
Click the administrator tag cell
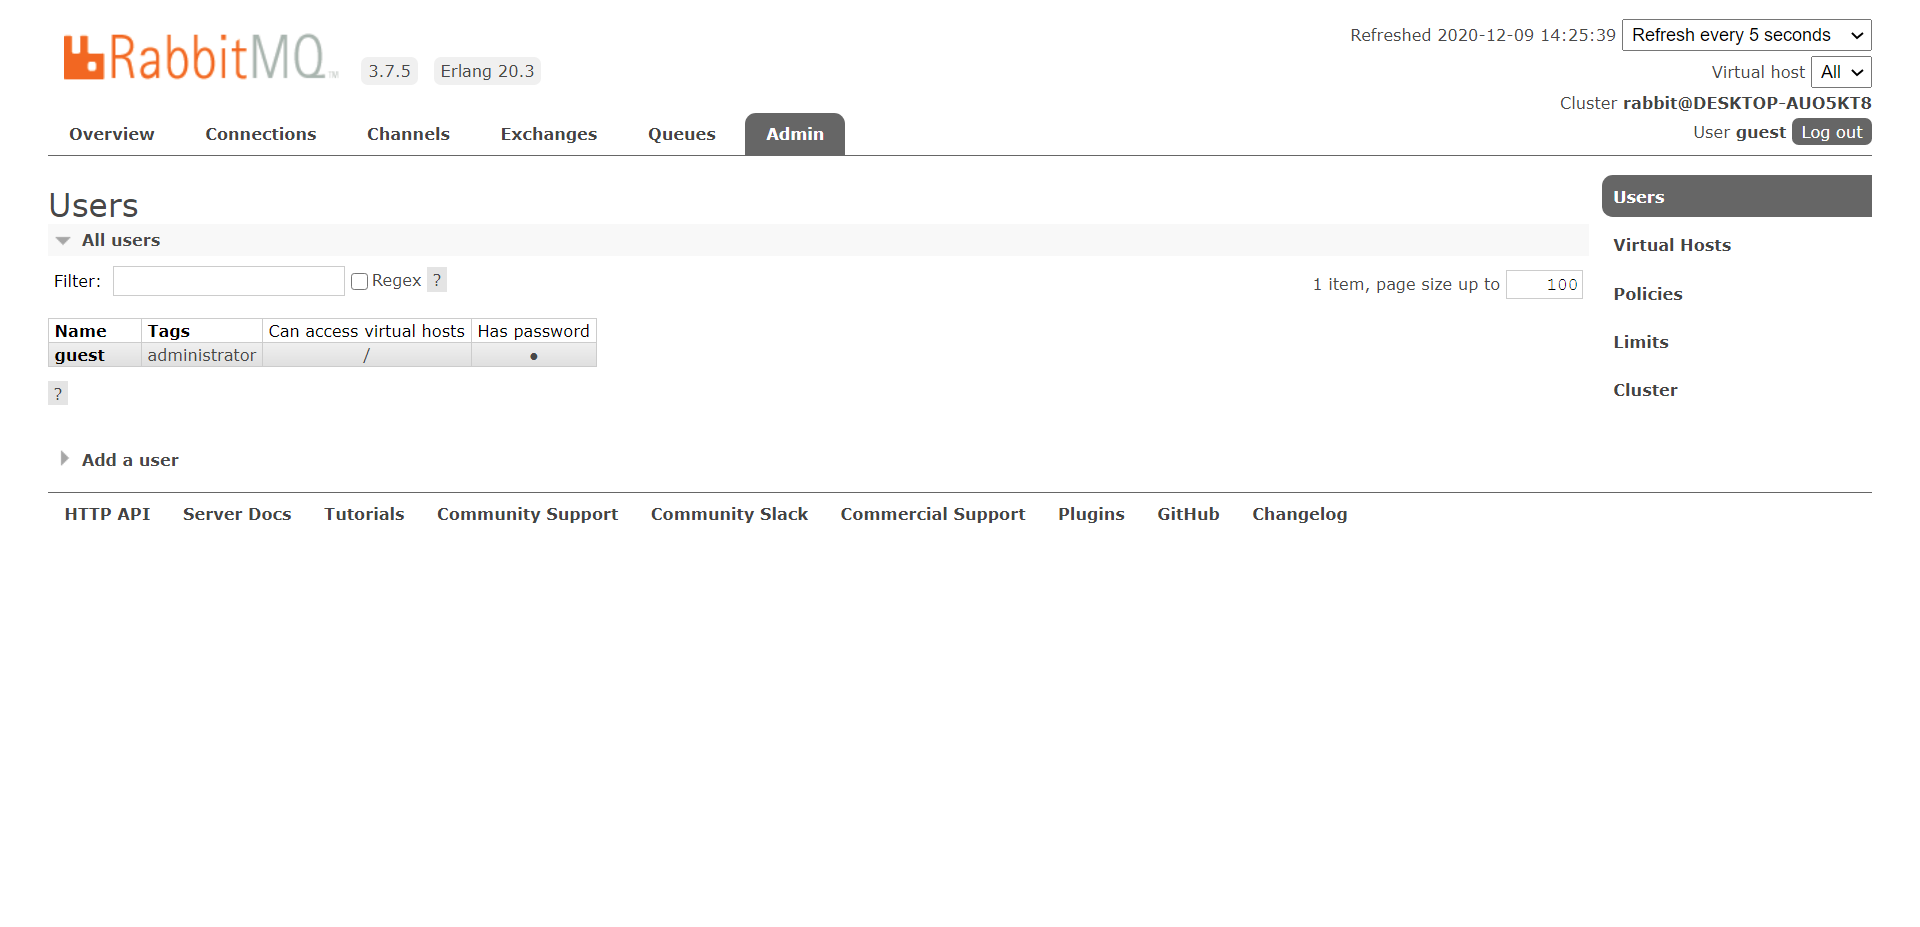(x=202, y=355)
